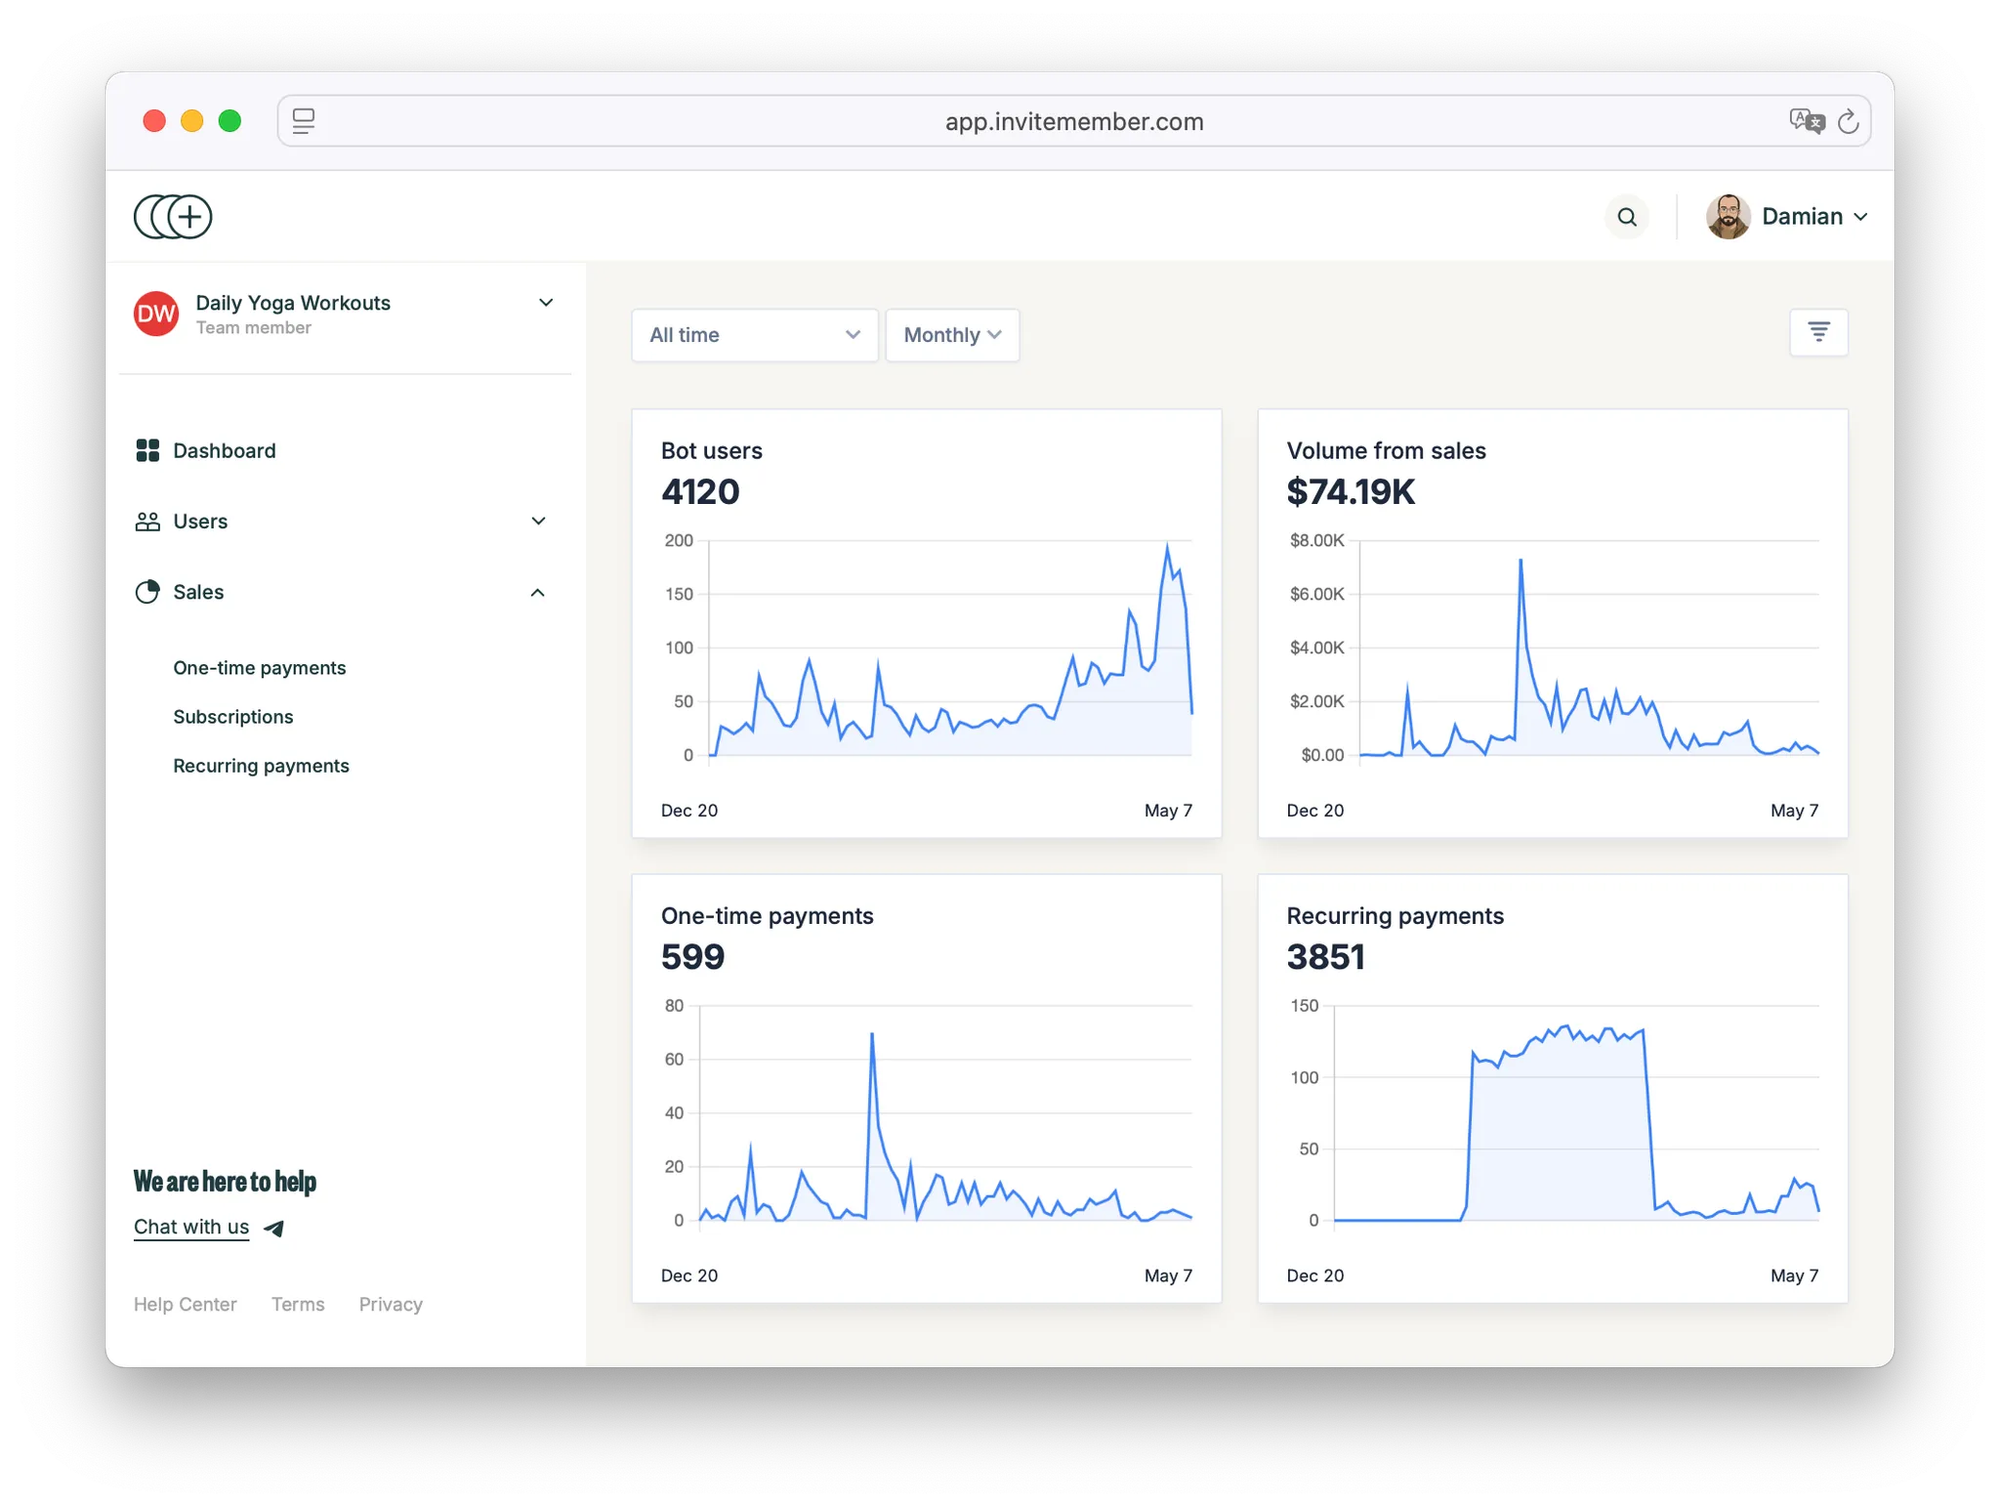Expand the Users menu section
Image resolution: width=2000 pixels, height=1507 pixels.
click(x=538, y=521)
